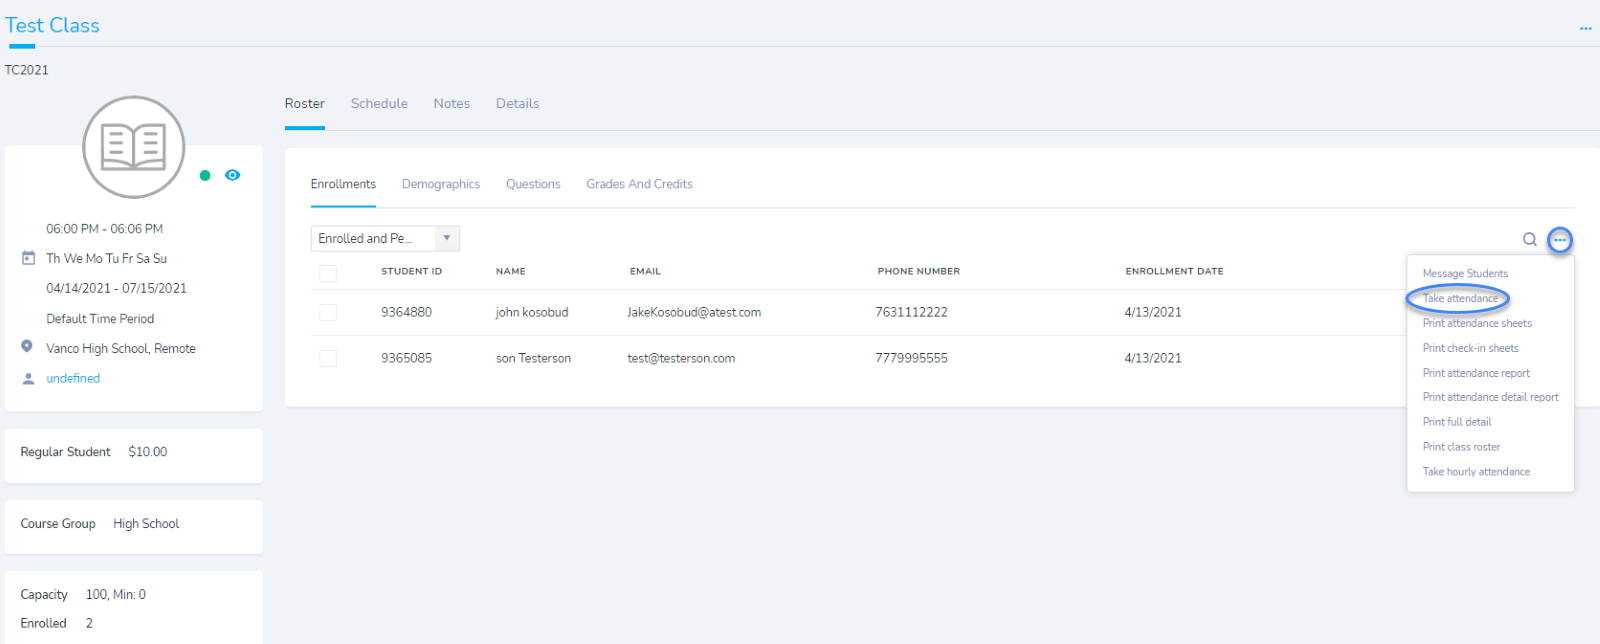Click the location pin icon by Vanco High School

(x=27, y=346)
